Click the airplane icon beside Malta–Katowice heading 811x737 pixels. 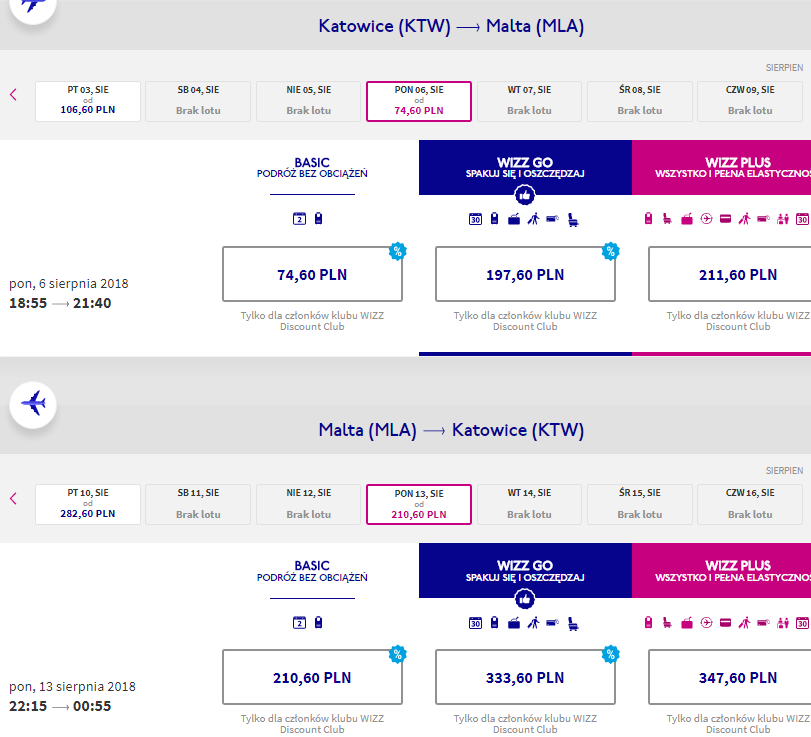pos(33,404)
